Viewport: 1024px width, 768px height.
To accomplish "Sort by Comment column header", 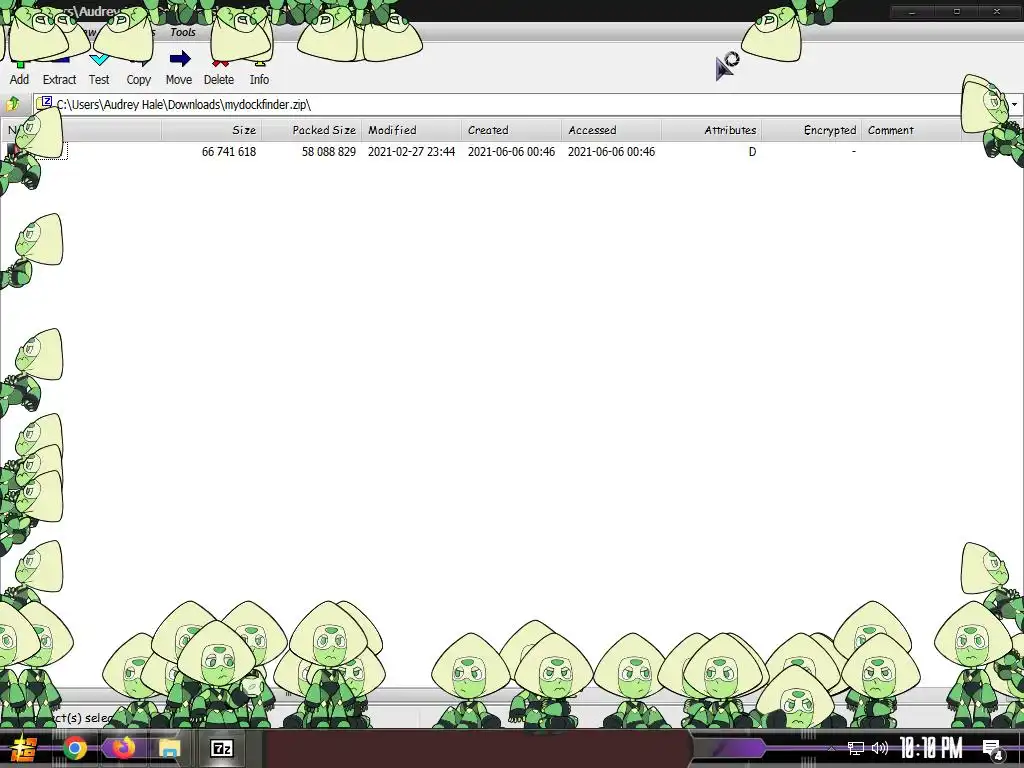I will coord(911,130).
